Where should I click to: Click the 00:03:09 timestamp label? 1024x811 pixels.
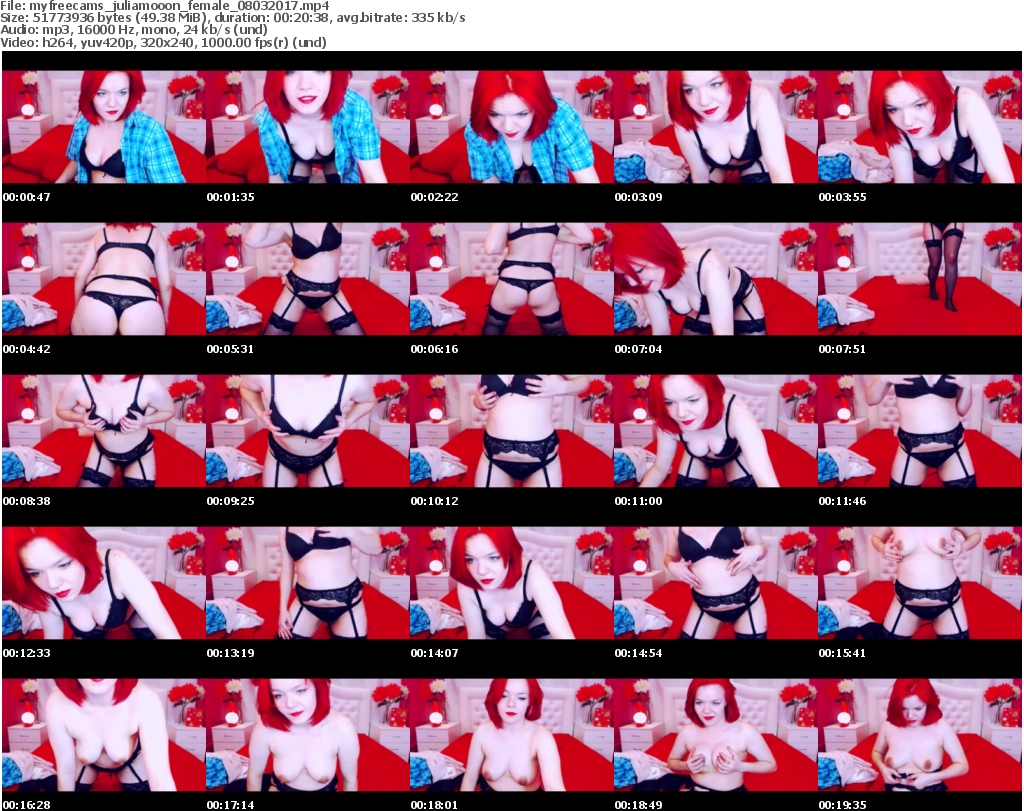(638, 197)
